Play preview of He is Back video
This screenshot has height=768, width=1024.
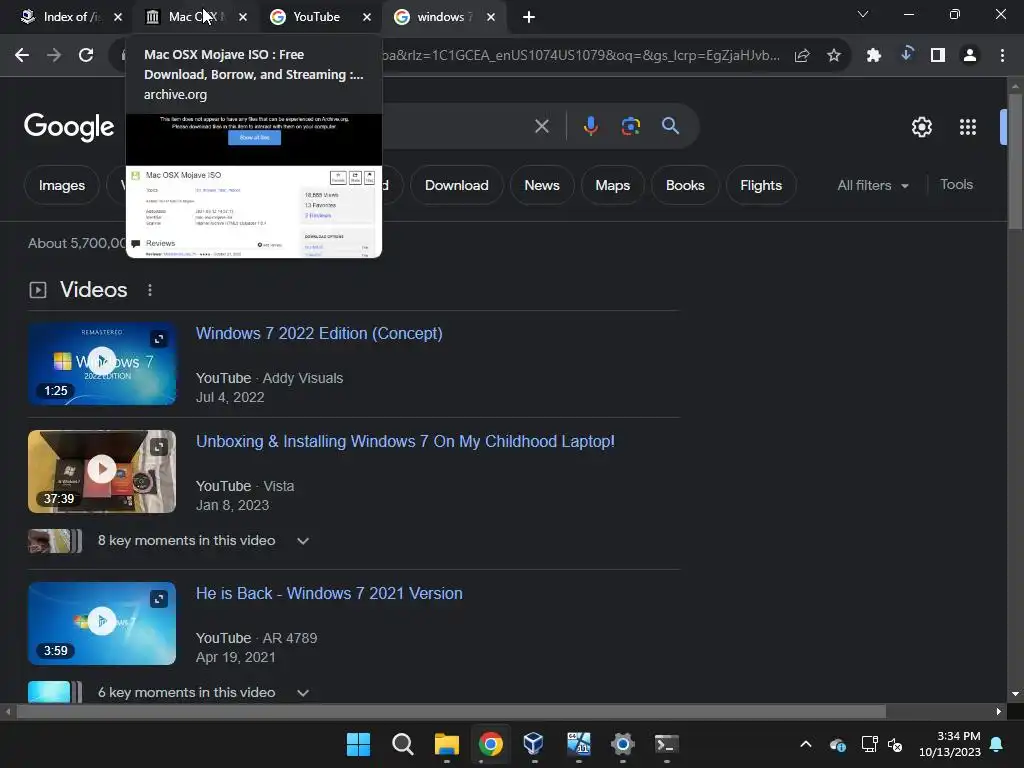click(x=101, y=621)
